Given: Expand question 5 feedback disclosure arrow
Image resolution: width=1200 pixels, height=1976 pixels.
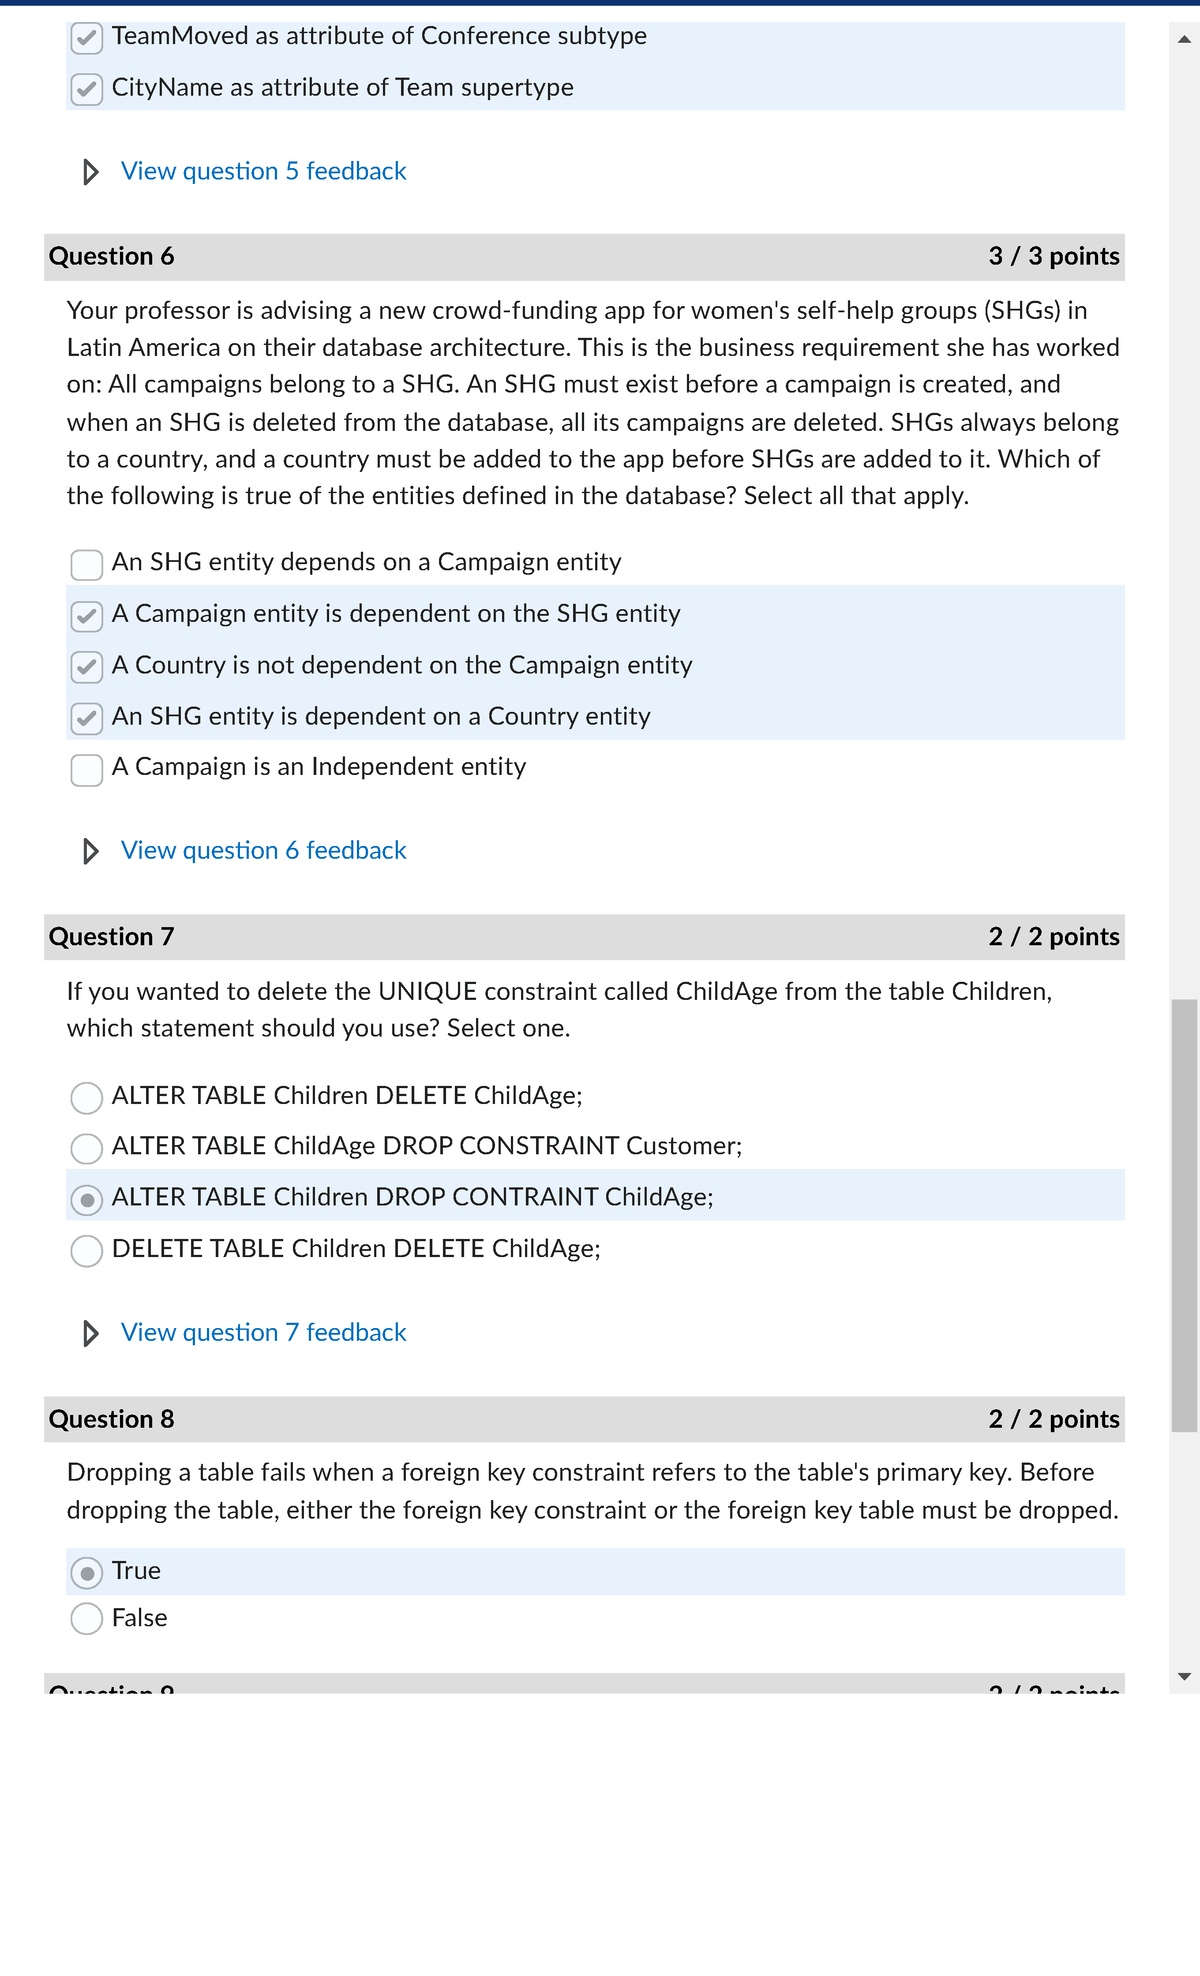Looking at the screenshot, I should point(91,171).
